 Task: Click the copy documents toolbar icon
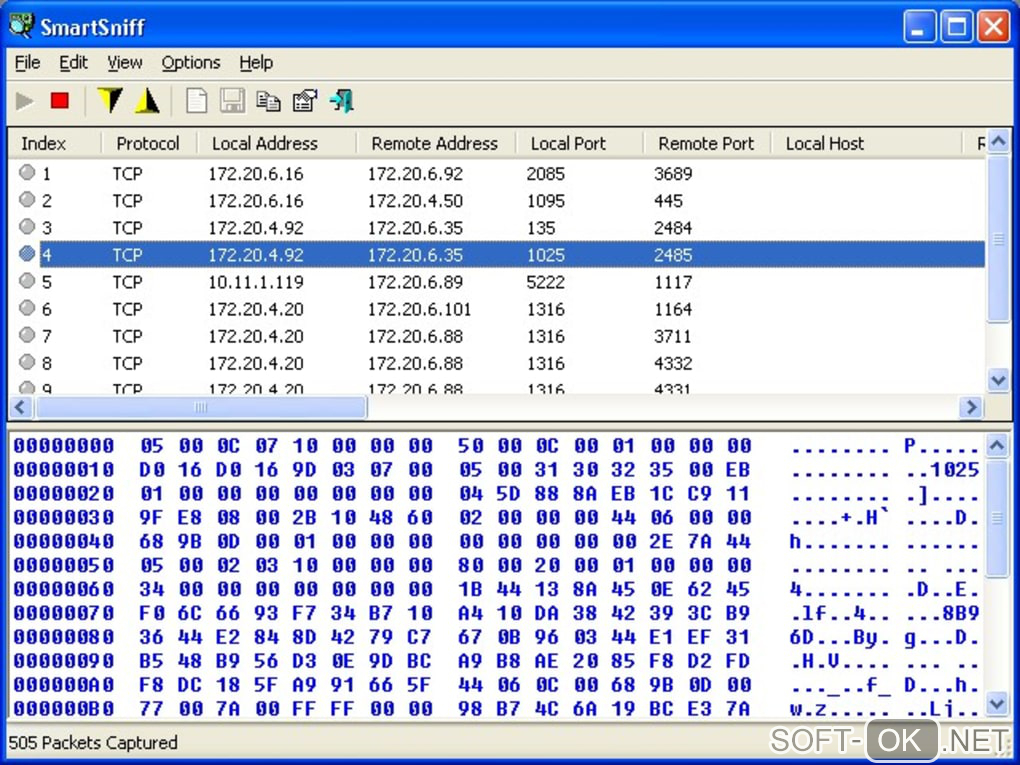point(268,101)
